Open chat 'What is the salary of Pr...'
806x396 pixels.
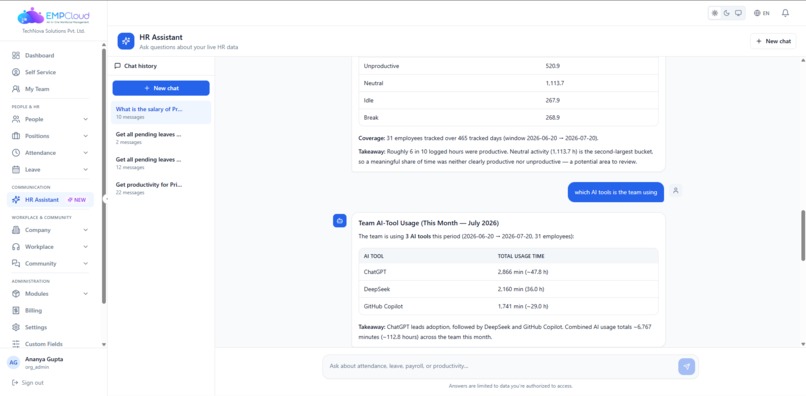[x=161, y=113]
